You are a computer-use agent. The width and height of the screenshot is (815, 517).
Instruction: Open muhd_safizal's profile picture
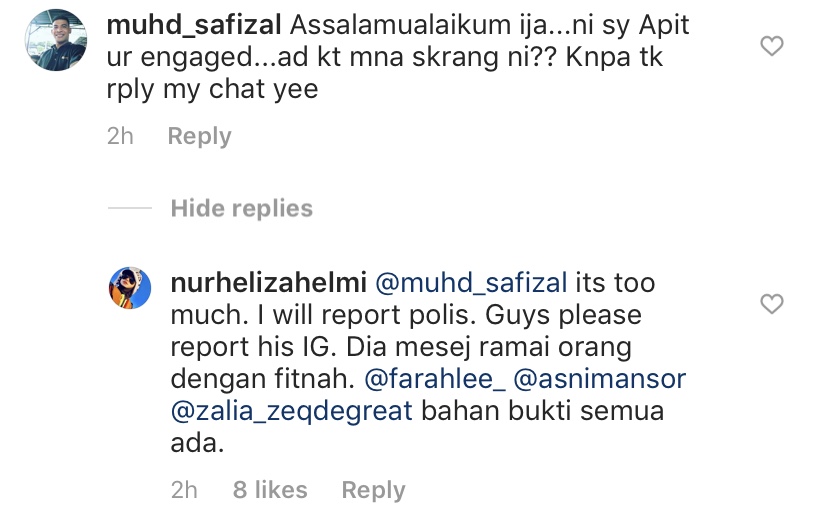coord(56,40)
